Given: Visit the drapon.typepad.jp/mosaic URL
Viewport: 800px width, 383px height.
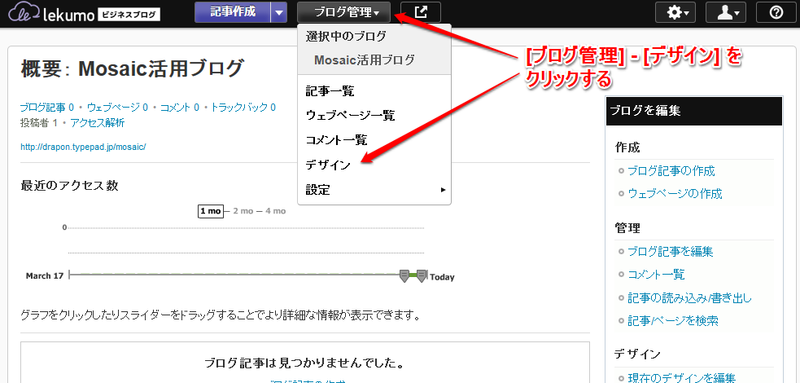Looking at the screenshot, I should pyautogui.click(x=83, y=147).
